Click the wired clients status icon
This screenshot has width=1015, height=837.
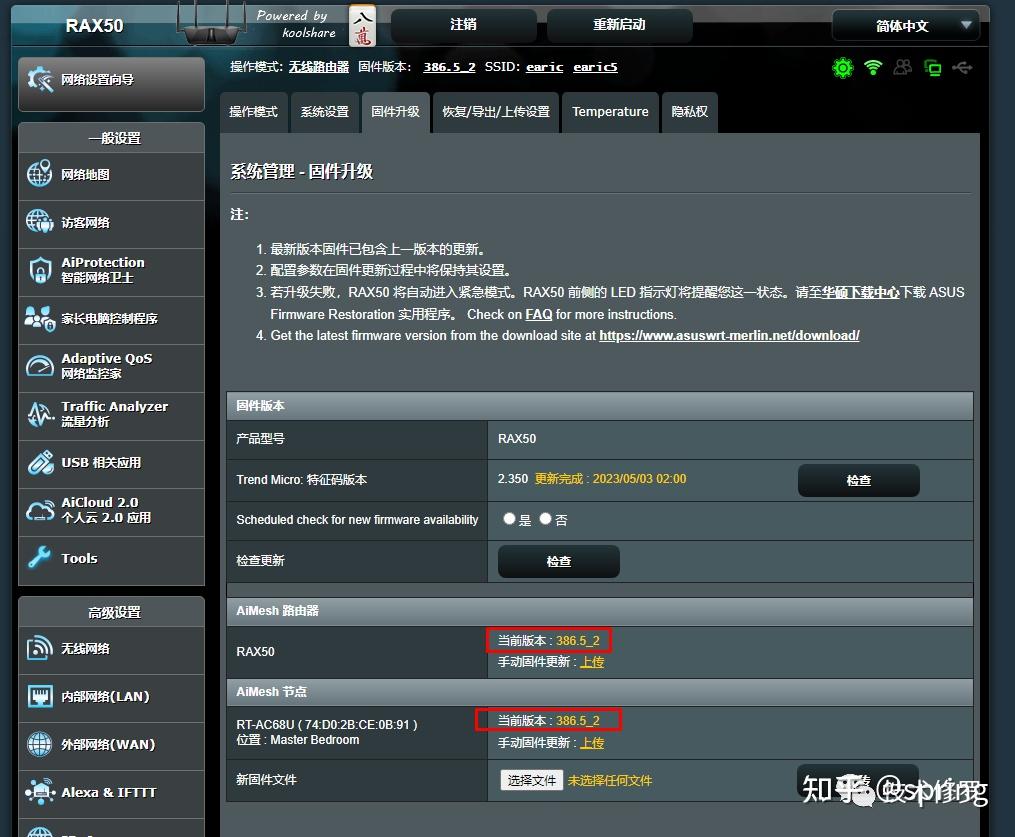click(933, 68)
